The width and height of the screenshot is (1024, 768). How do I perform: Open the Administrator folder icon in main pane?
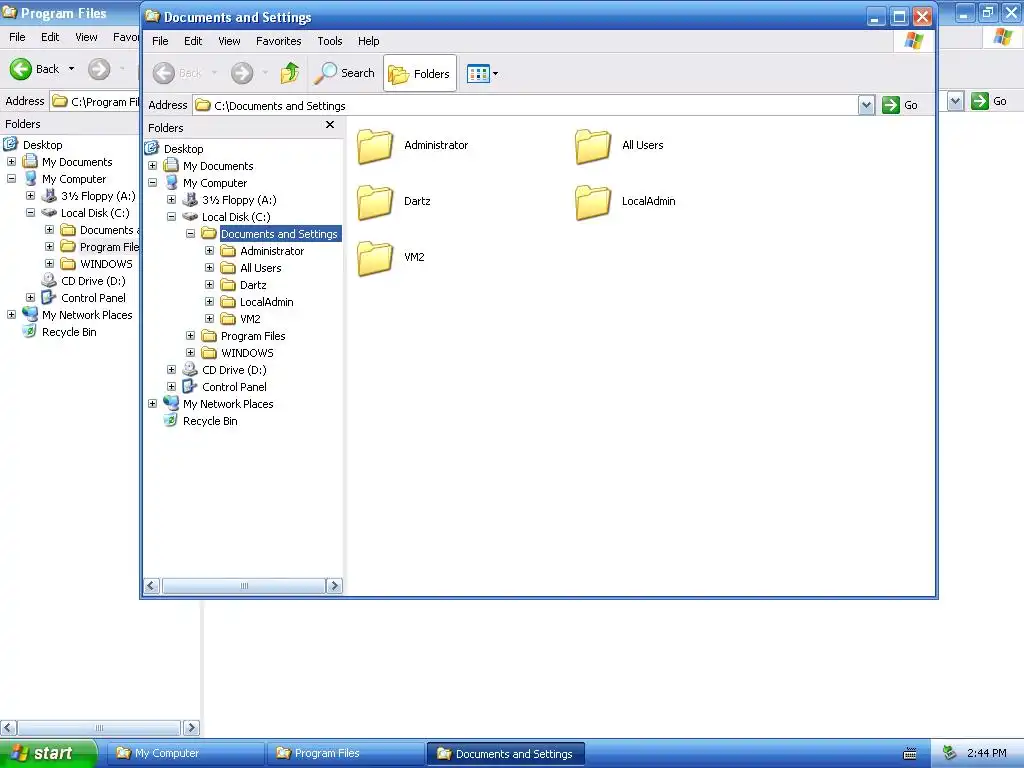click(x=375, y=145)
